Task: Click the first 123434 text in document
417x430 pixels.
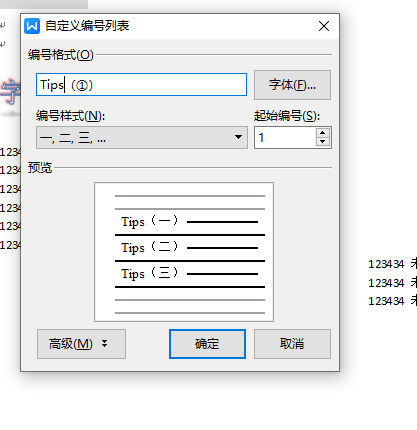Action: 386,264
